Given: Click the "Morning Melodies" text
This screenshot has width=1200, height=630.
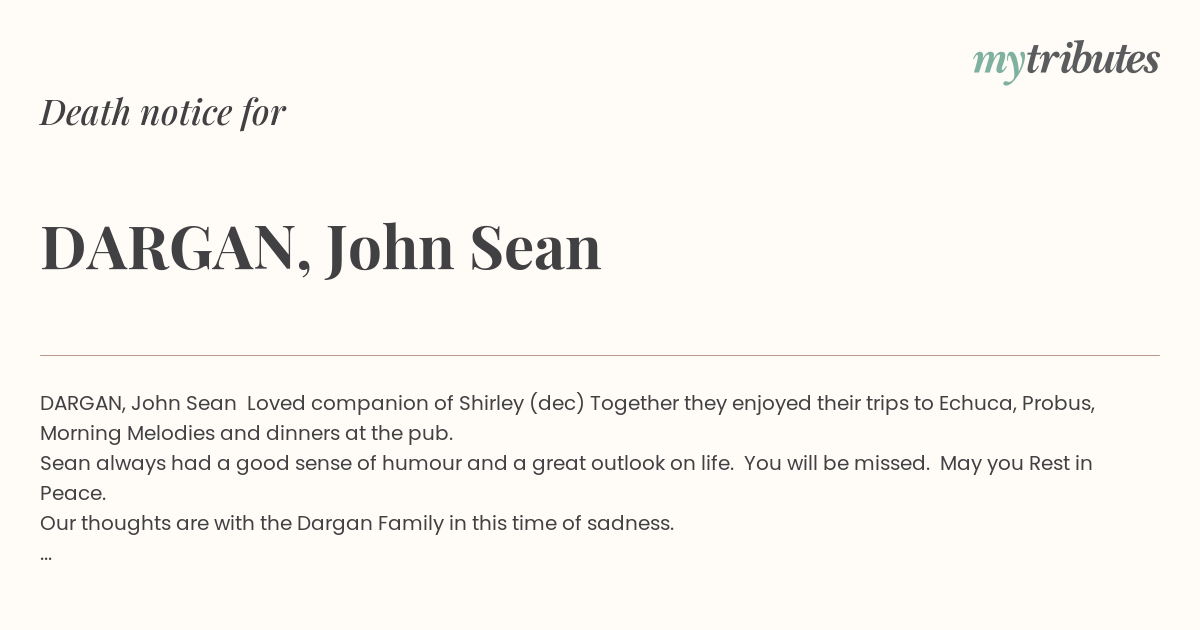Looking at the screenshot, I should click(128, 434).
